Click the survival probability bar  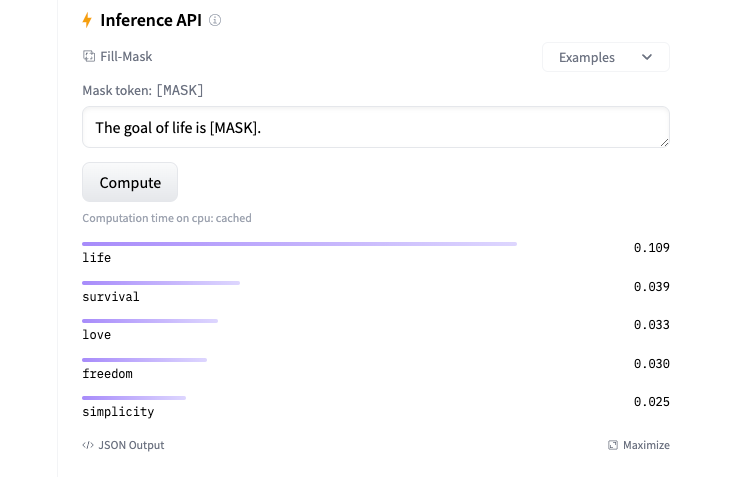tap(161, 283)
